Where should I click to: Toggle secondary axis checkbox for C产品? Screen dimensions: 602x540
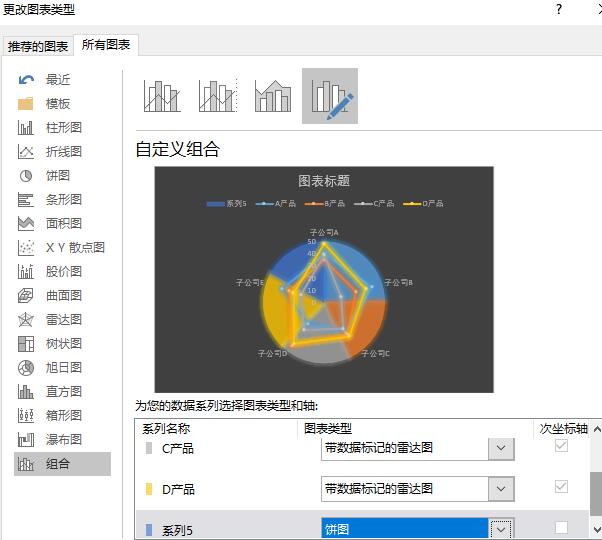[x=561, y=446]
